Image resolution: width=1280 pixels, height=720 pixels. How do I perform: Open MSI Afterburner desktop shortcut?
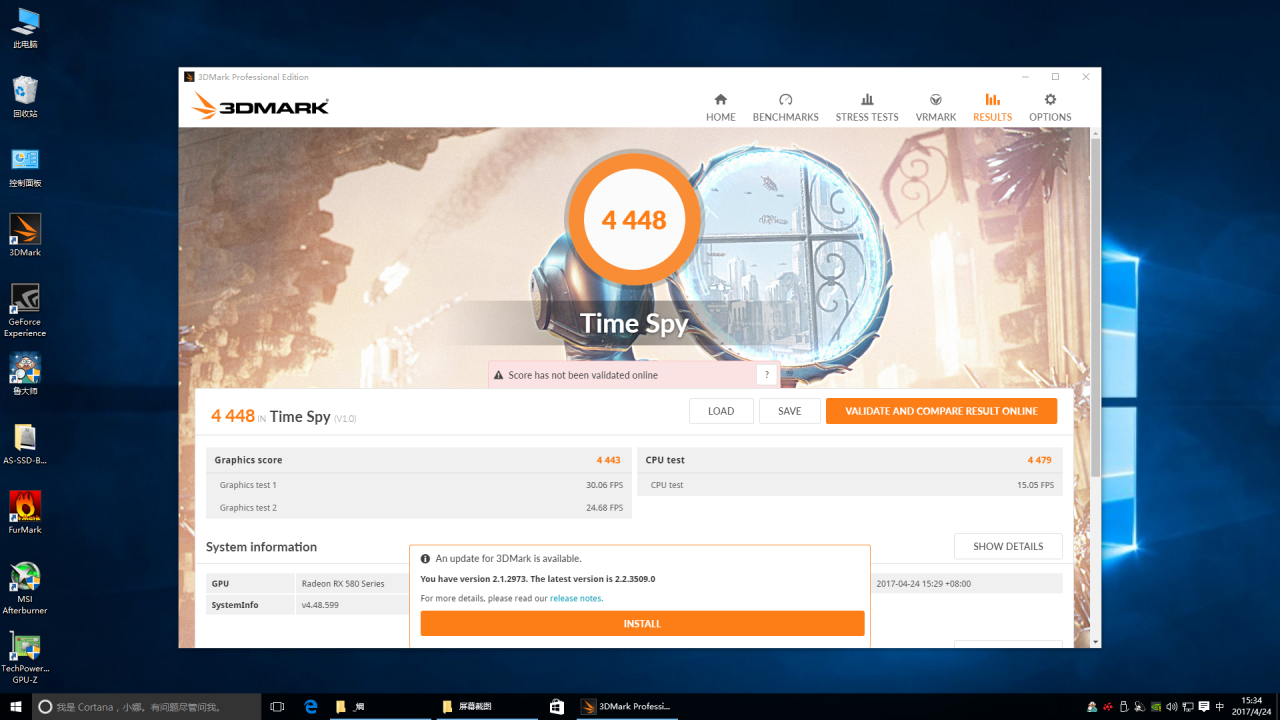point(25,588)
